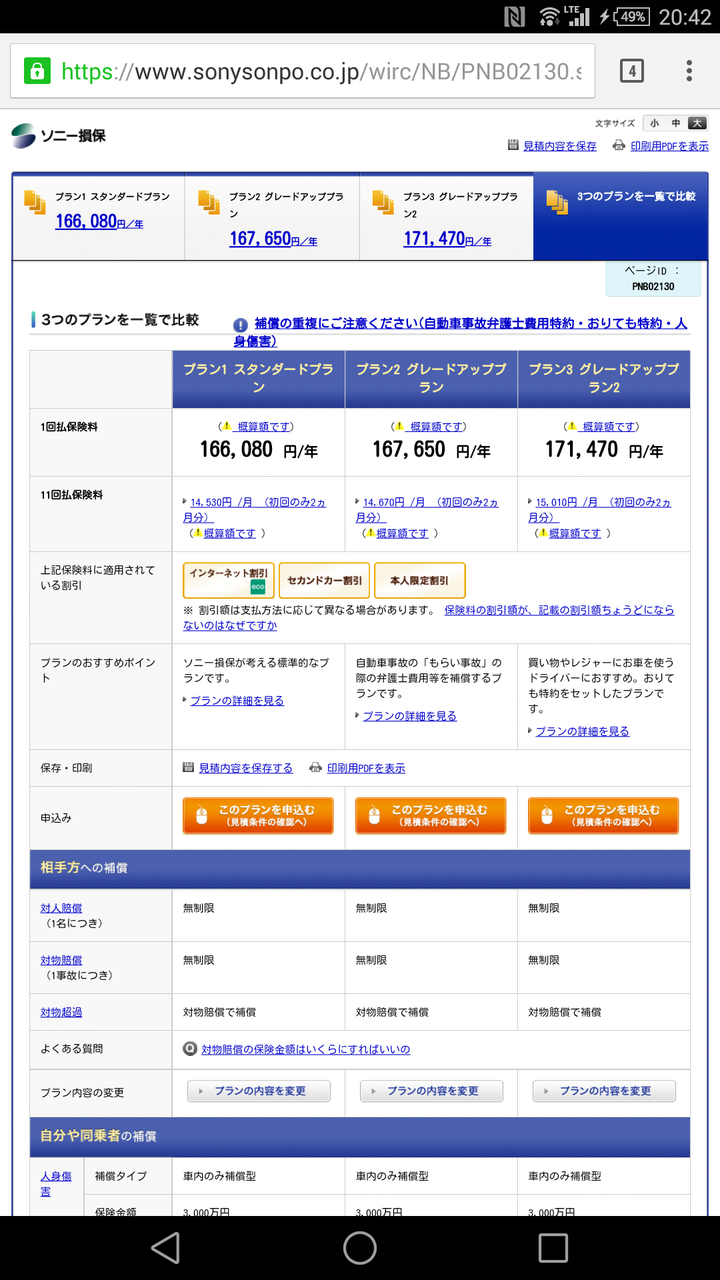Tap the Android Back navigation button
The image size is (720, 1280).
point(166,1247)
